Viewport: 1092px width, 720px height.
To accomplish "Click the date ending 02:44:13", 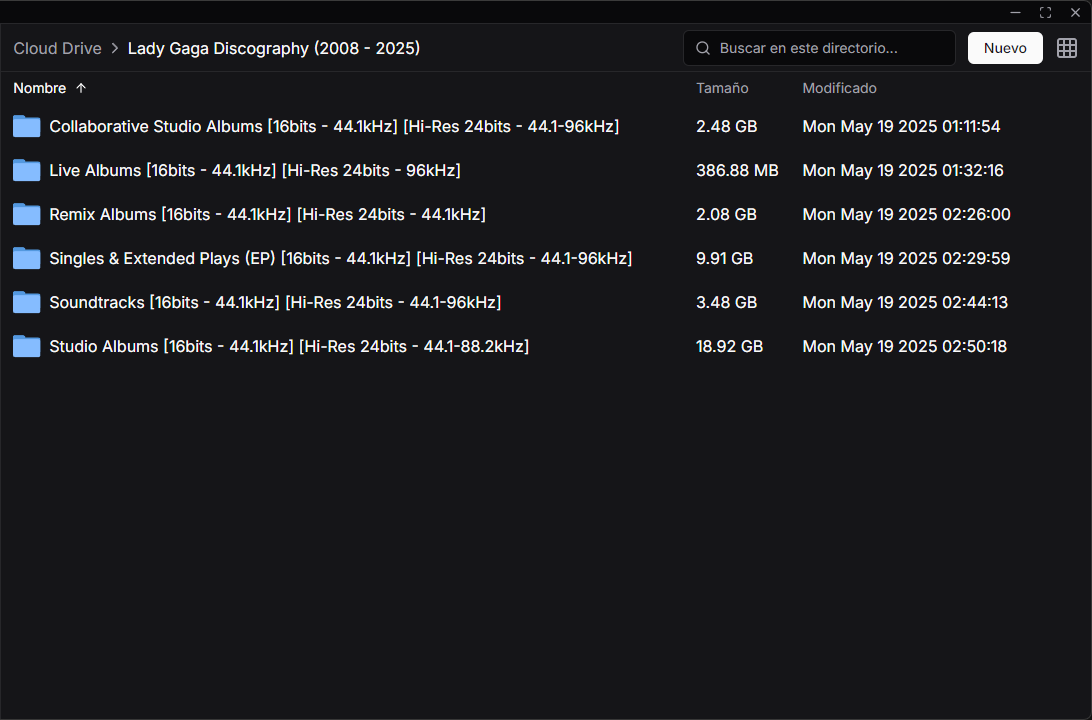I will (x=905, y=302).
